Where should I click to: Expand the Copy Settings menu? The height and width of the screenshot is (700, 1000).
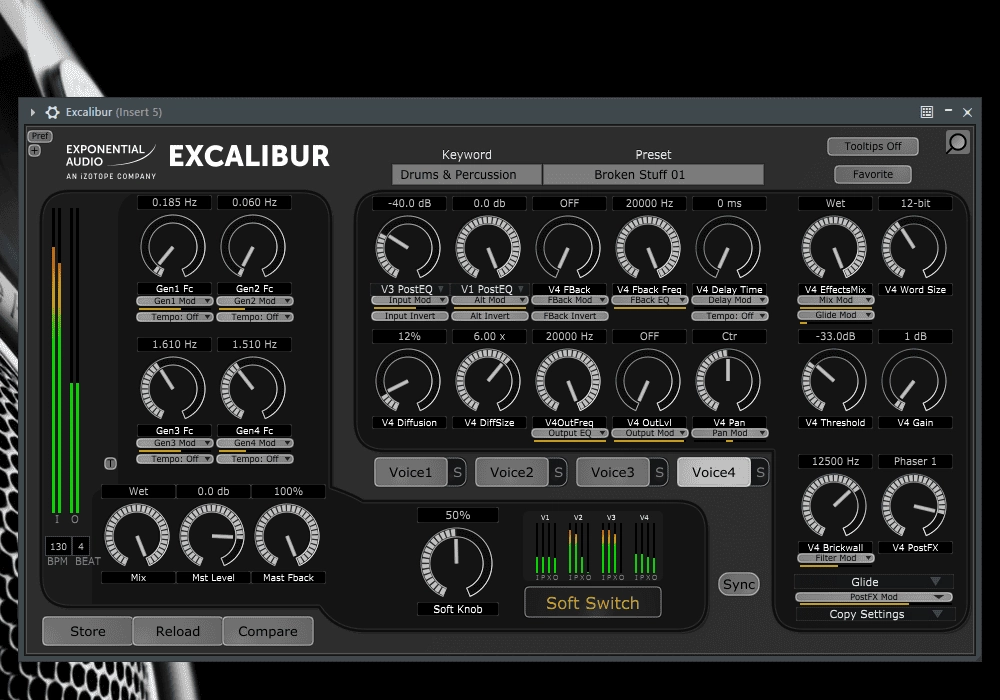click(875, 614)
